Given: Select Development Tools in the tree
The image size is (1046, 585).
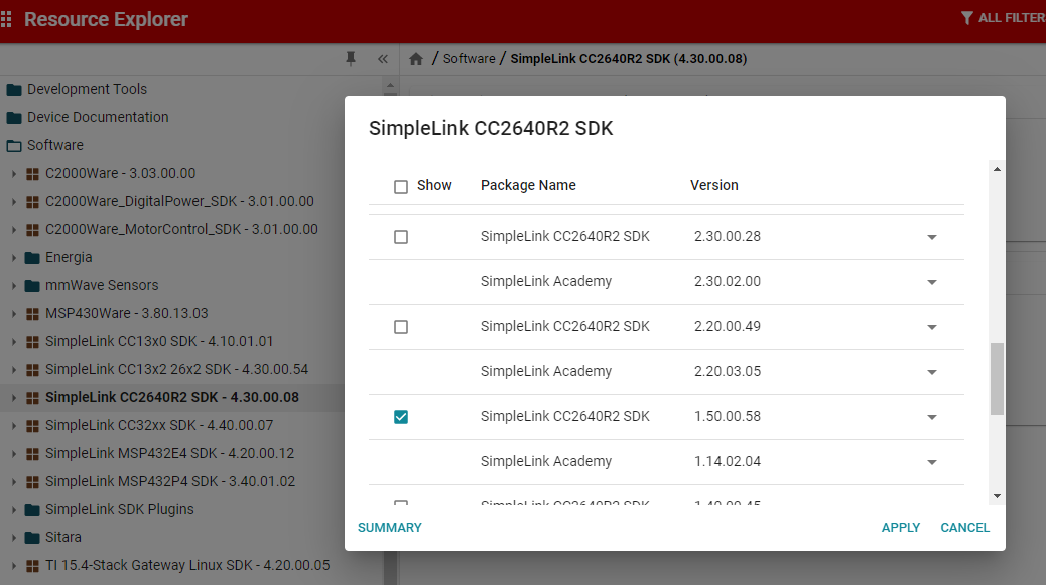Looking at the screenshot, I should [87, 89].
